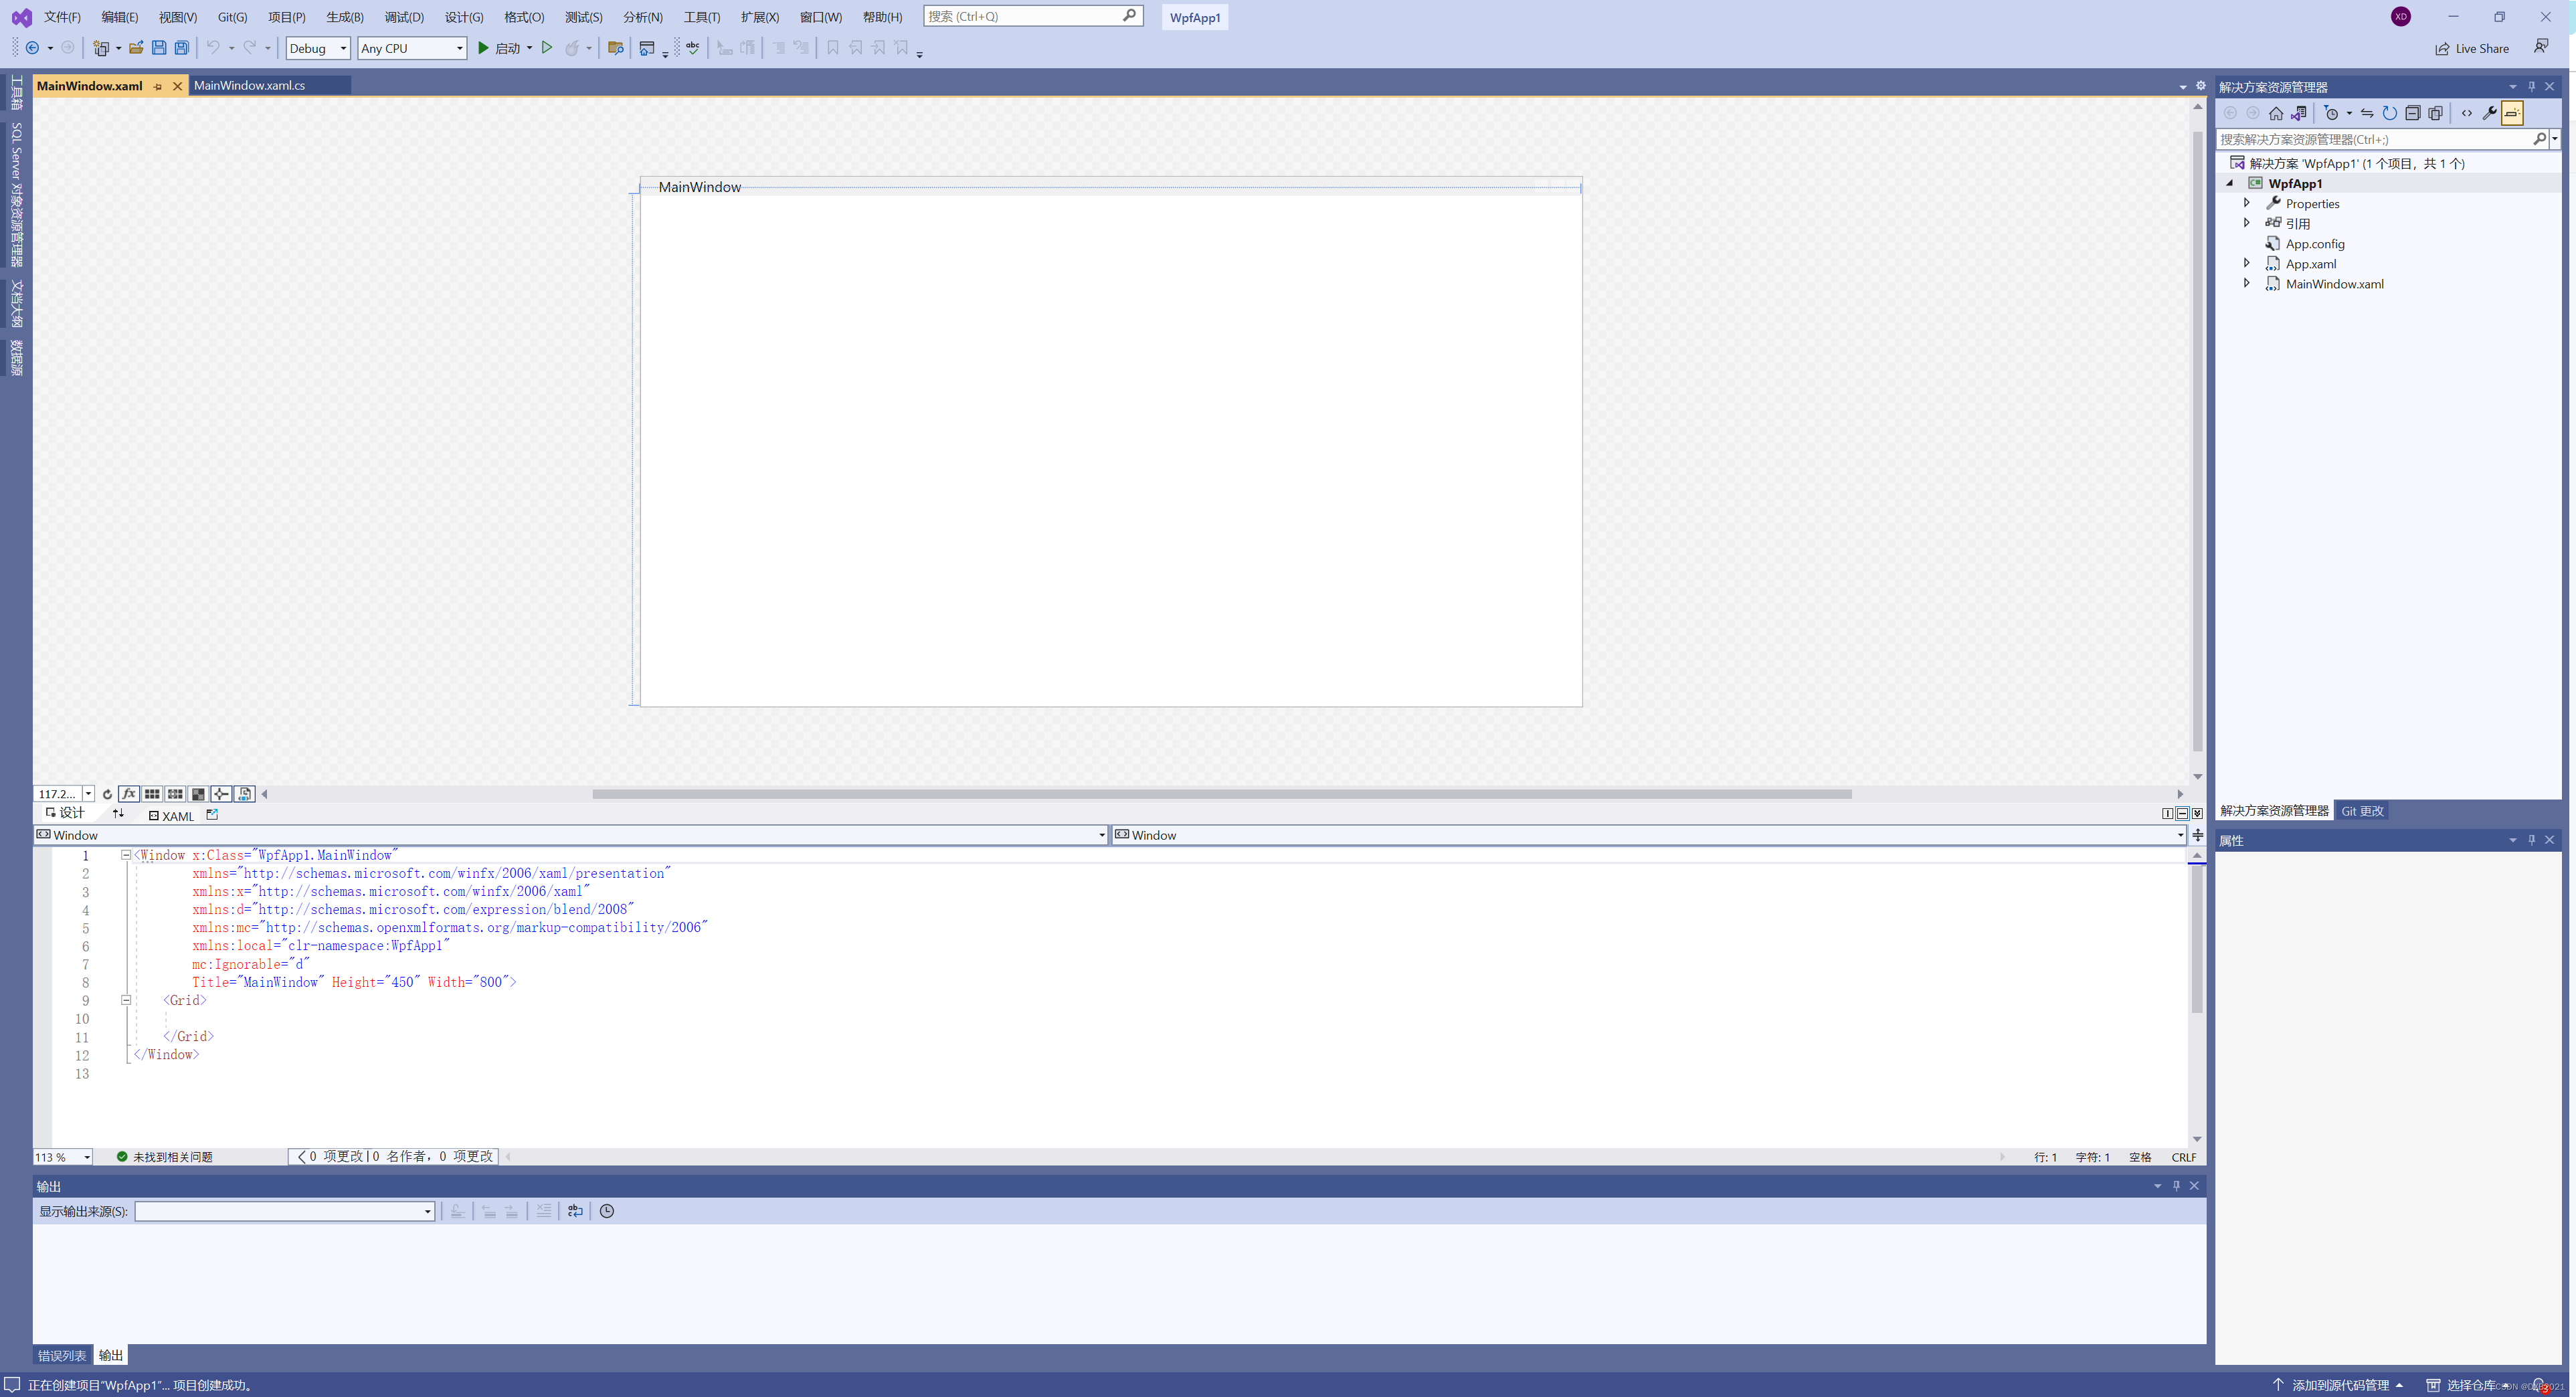Open the Any CPU platform dropdown
2576x1397 pixels.
click(459, 48)
